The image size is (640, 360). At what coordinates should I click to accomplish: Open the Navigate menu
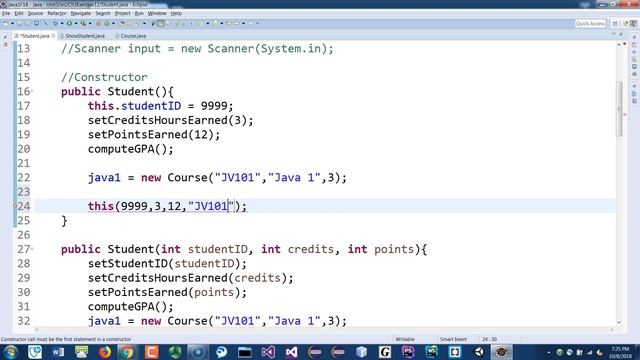[x=81, y=13]
